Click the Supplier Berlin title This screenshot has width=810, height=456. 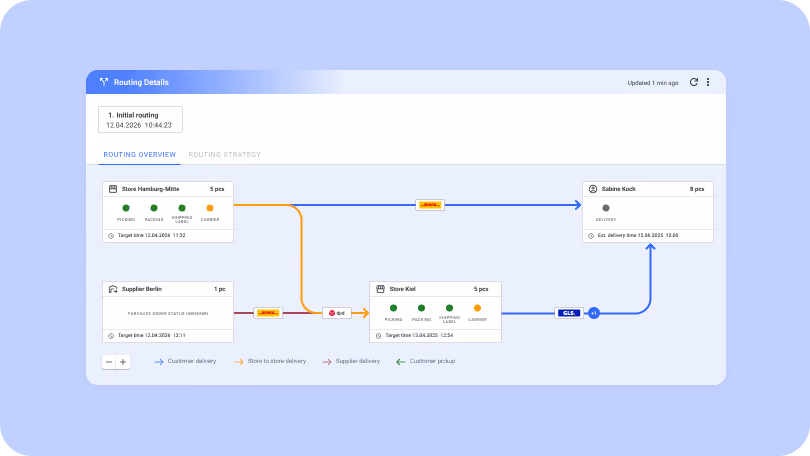(142, 289)
